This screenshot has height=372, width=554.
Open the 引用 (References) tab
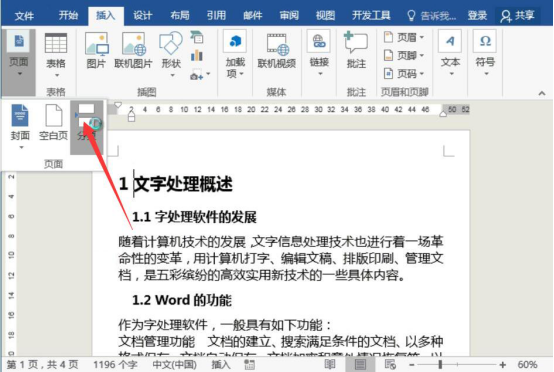point(216,16)
